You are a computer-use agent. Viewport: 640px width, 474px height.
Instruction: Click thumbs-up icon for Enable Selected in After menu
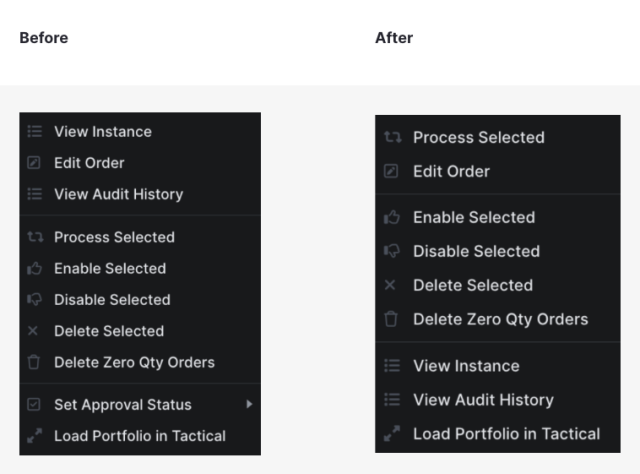coord(392,217)
